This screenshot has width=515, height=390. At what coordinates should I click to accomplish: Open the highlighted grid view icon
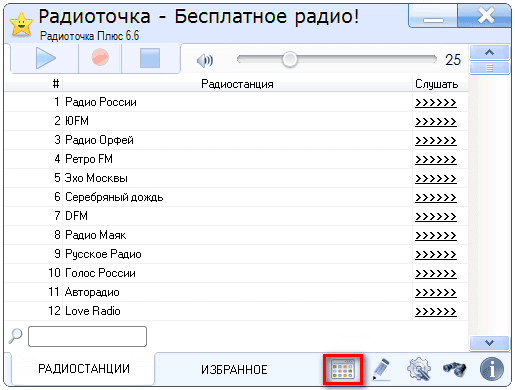343,370
